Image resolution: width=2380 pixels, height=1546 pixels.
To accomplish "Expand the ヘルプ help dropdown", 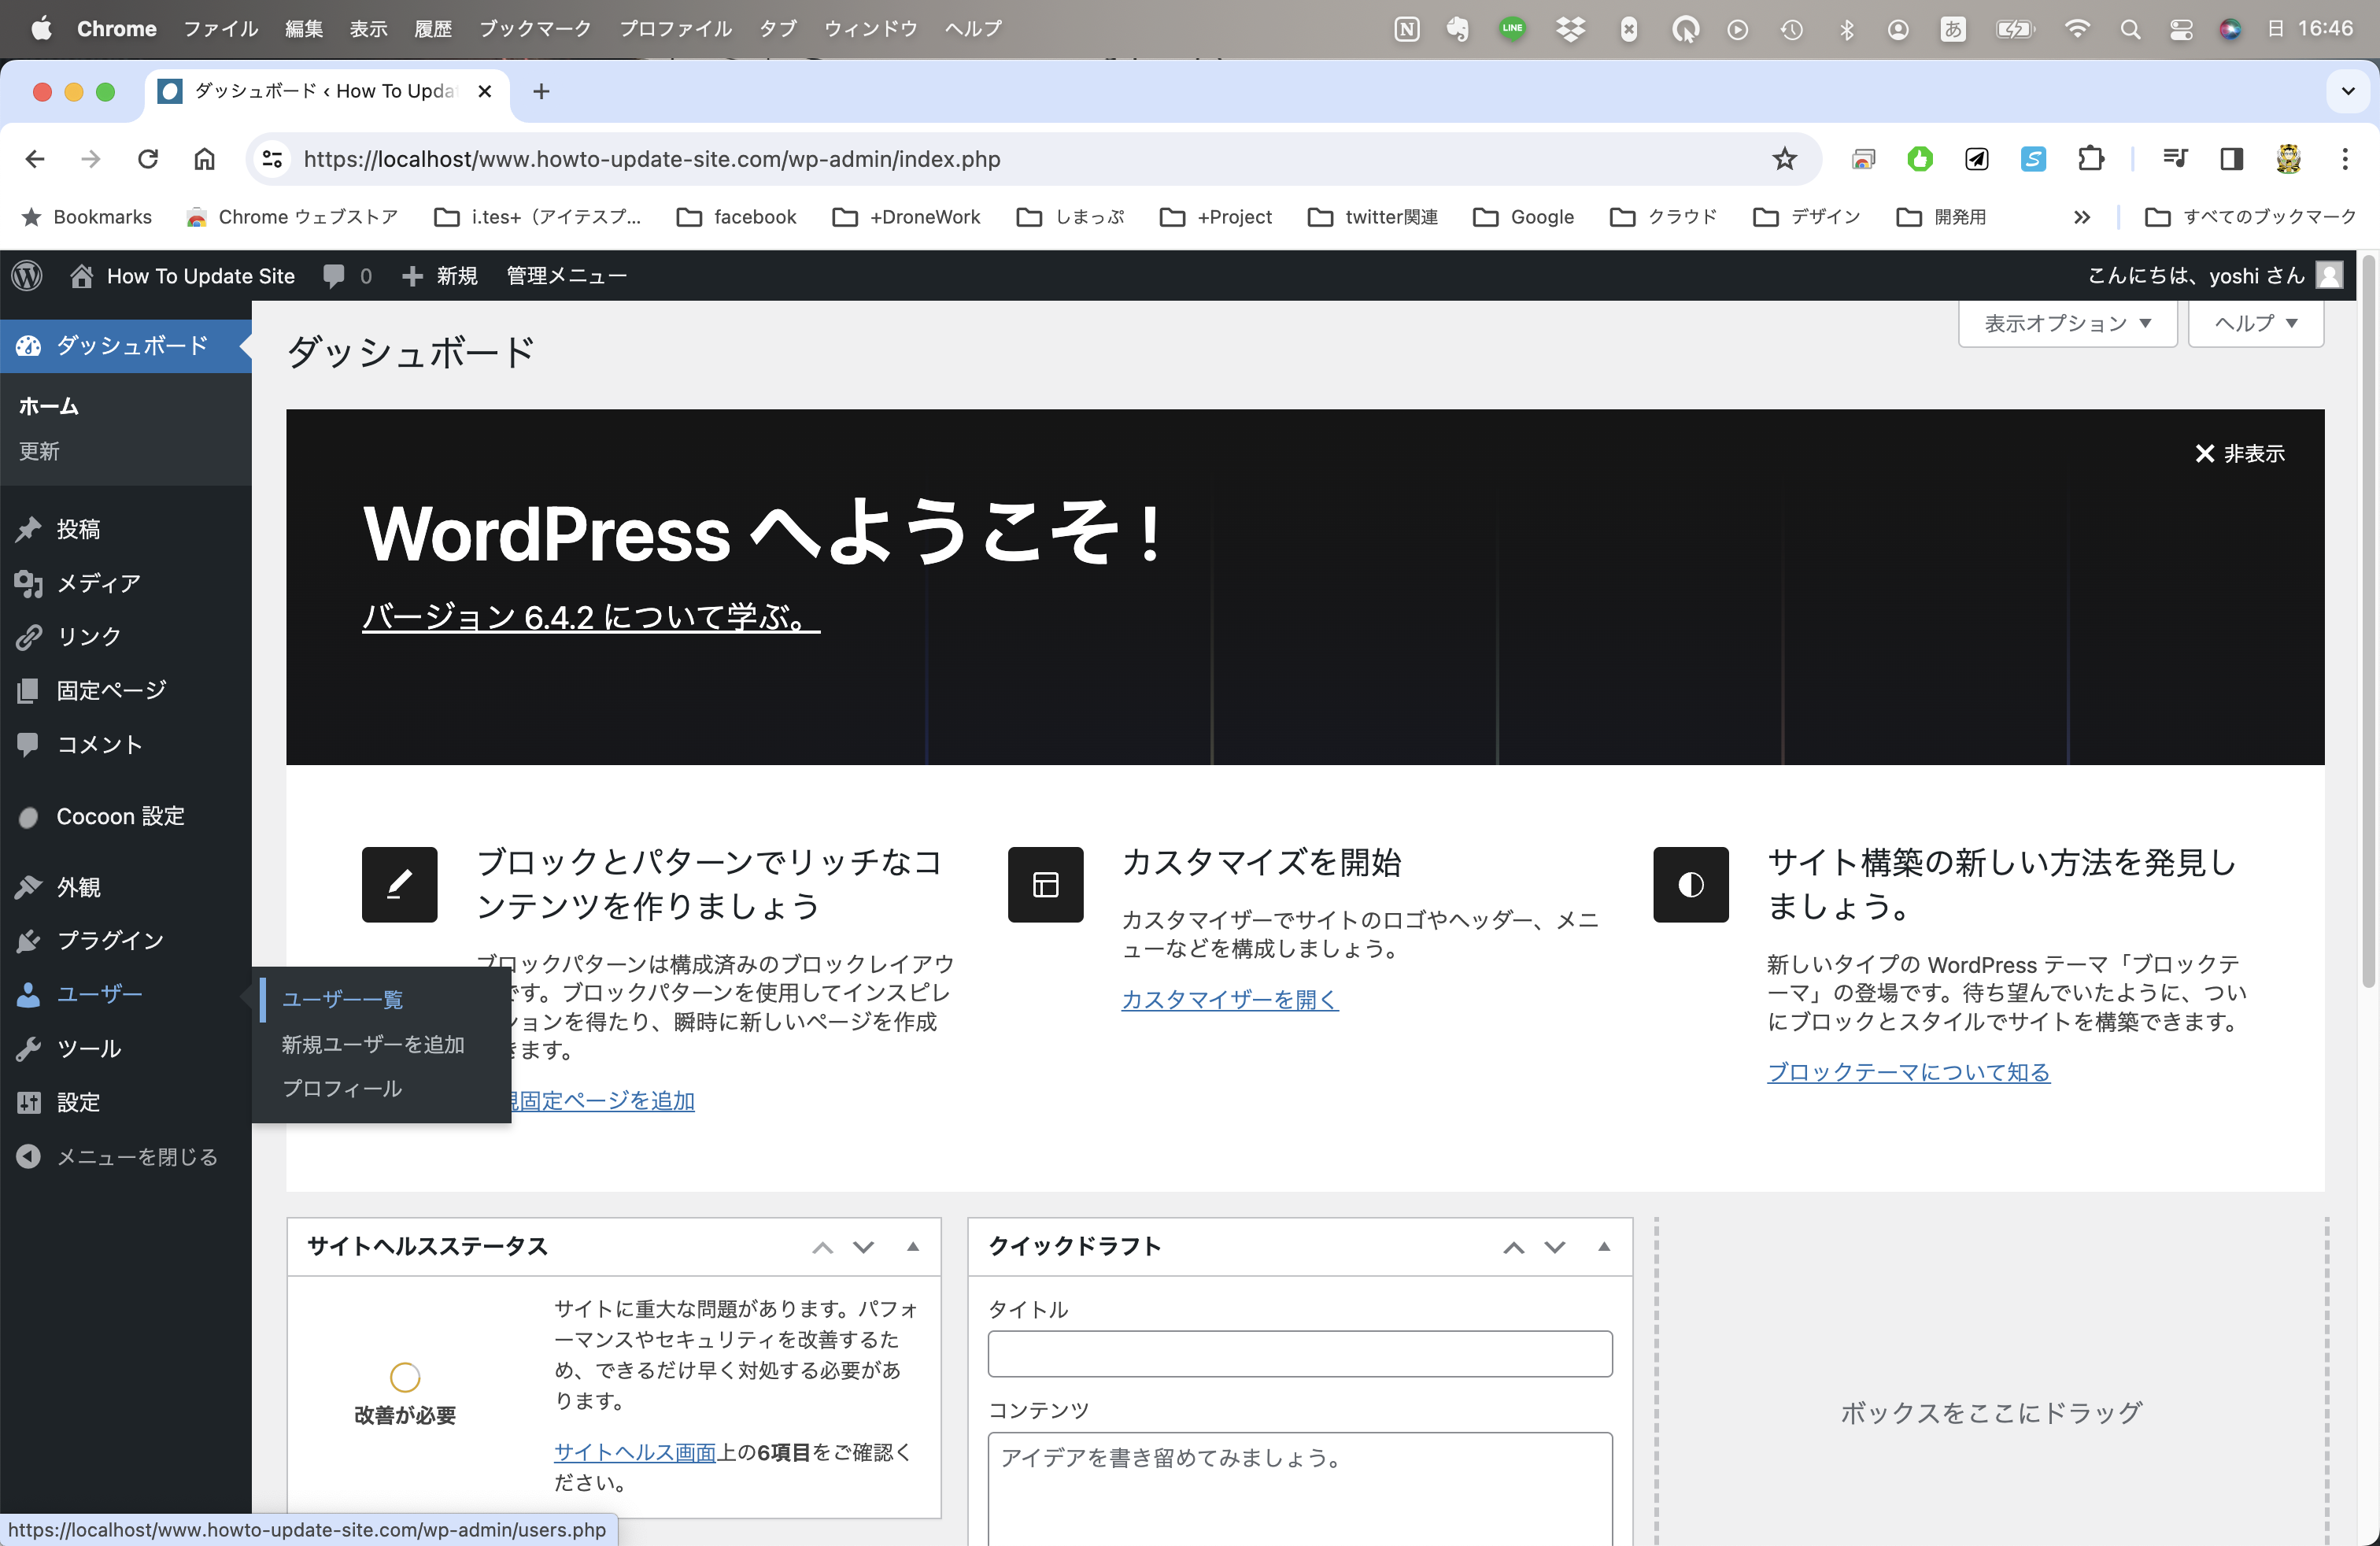I will point(2255,323).
